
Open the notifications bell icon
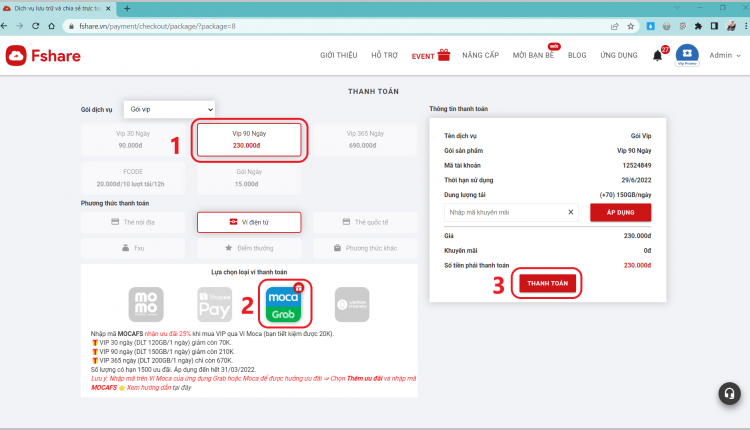click(658, 56)
